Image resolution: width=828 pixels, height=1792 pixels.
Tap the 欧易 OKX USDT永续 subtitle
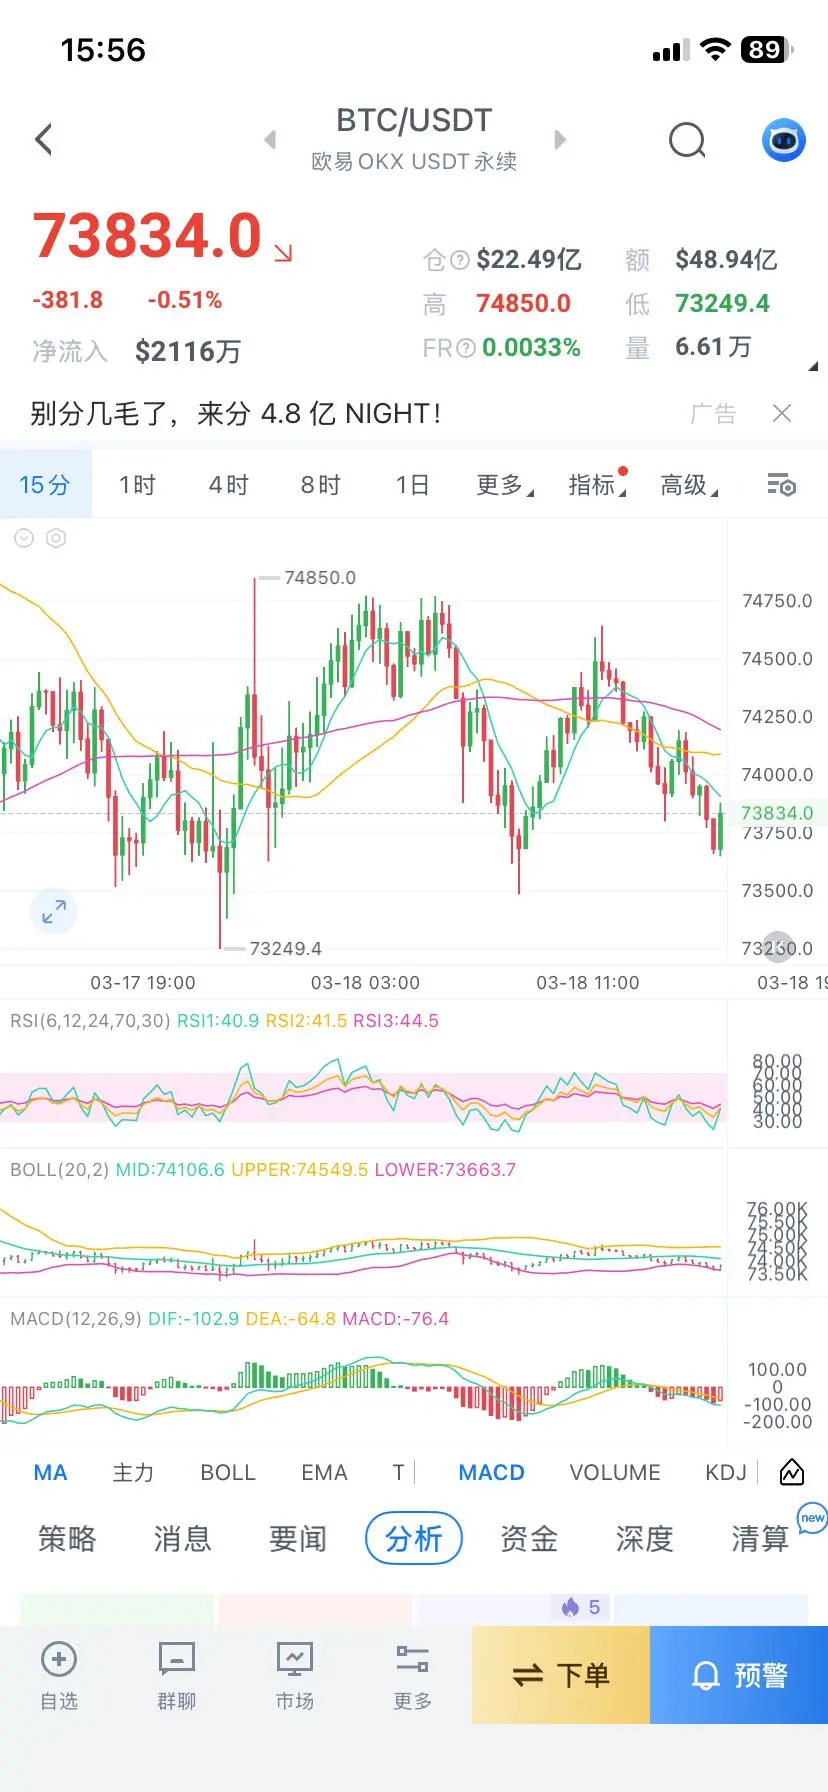point(414,161)
